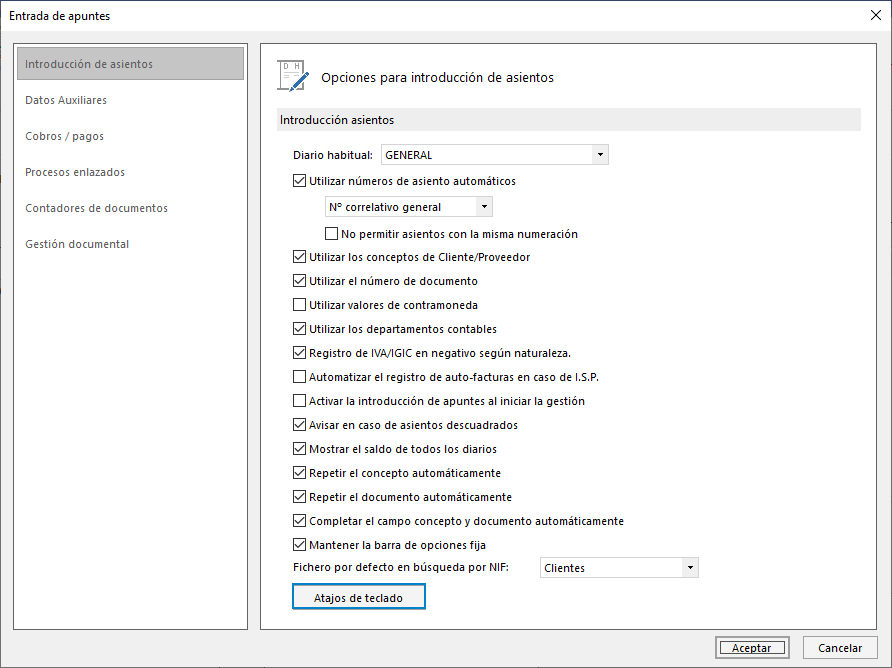Check 'Activar la introducción de apuntes al iniciar'
Viewport: 892px width, 668px height.
click(299, 400)
